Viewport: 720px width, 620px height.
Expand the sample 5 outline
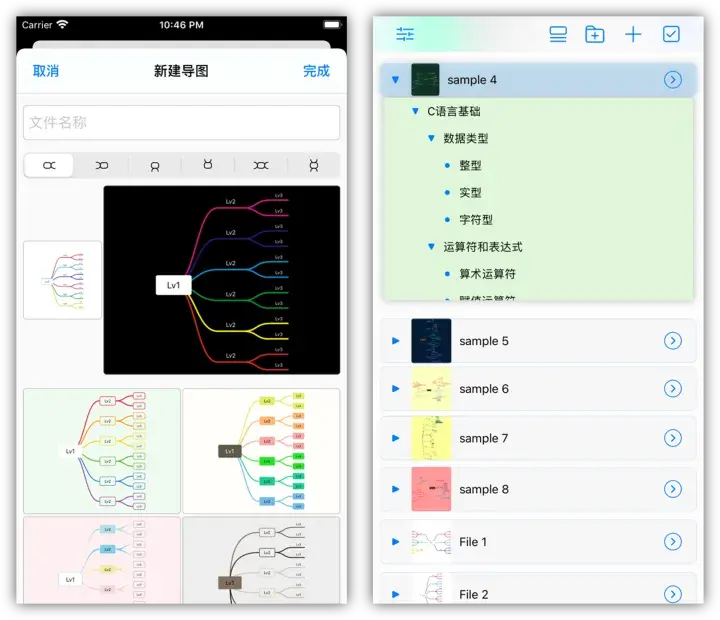pos(395,341)
